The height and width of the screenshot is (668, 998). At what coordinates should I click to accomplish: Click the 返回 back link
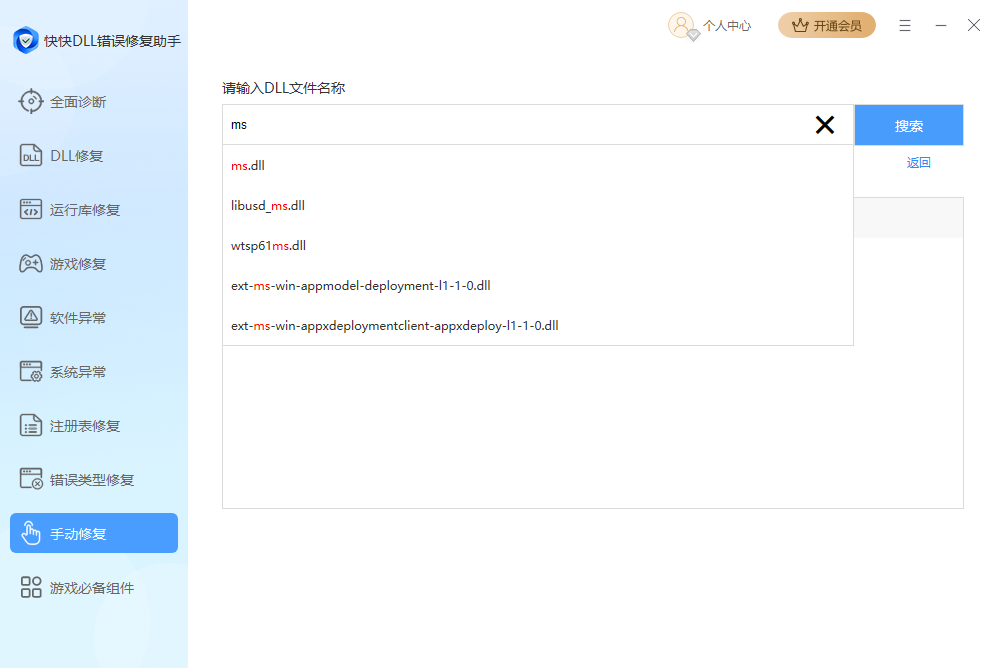tap(918, 163)
